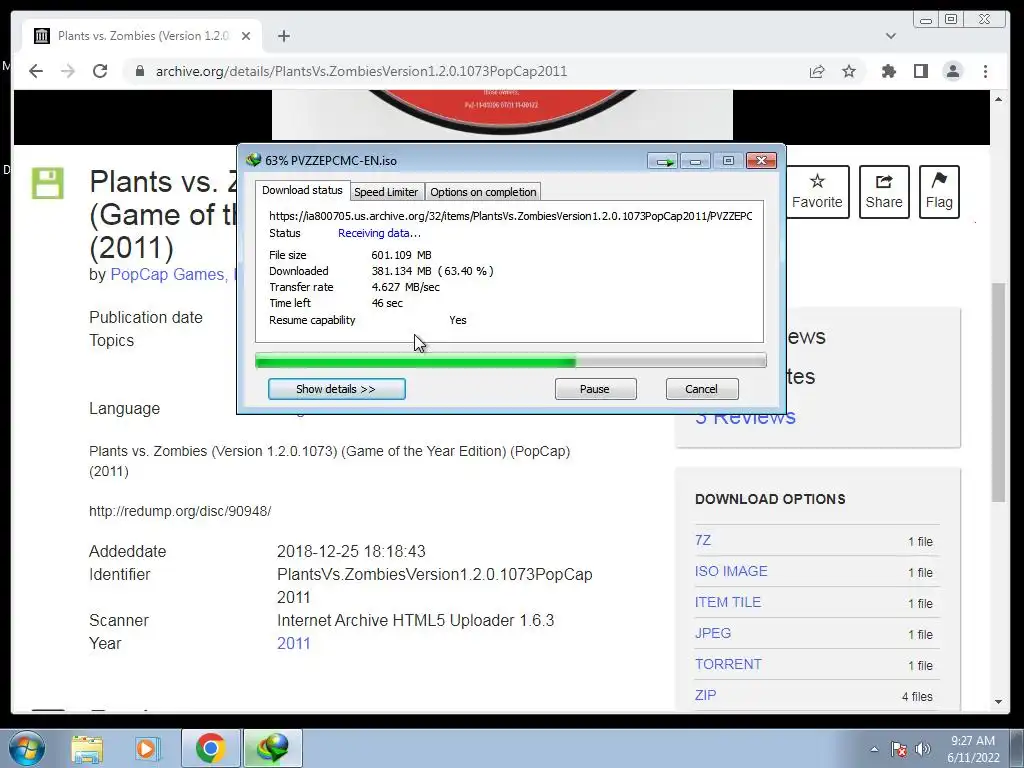Open the ZIP download option
Image resolution: width=1024 pixels, height=768 pixels.
coord(706,695)
